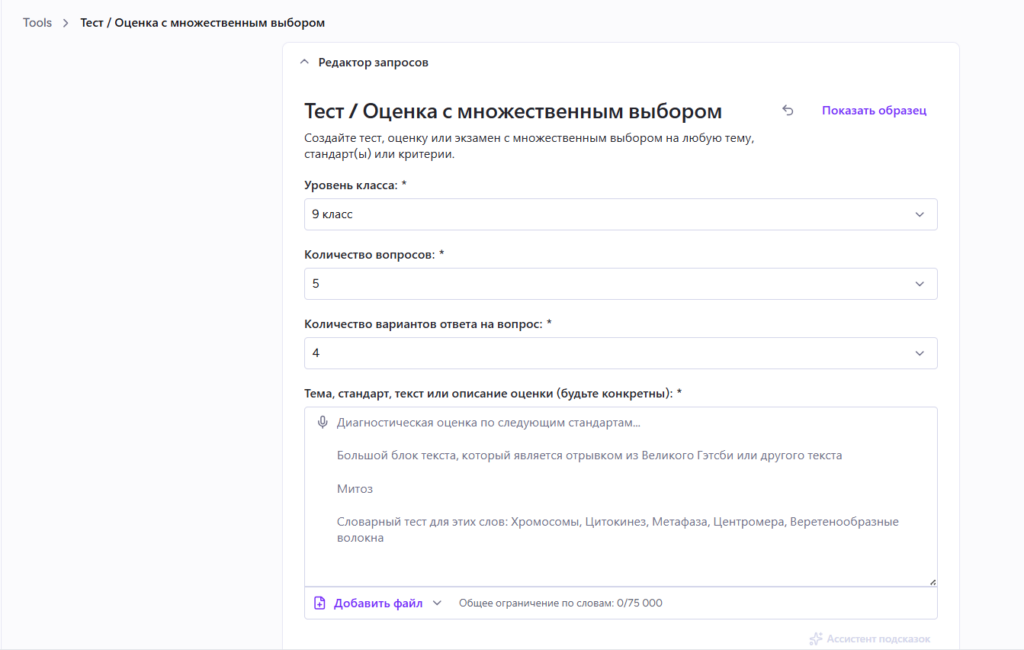Click the description text starting with Создайте тест
This screenshot has width=1024, height=650.
point(529,146)
